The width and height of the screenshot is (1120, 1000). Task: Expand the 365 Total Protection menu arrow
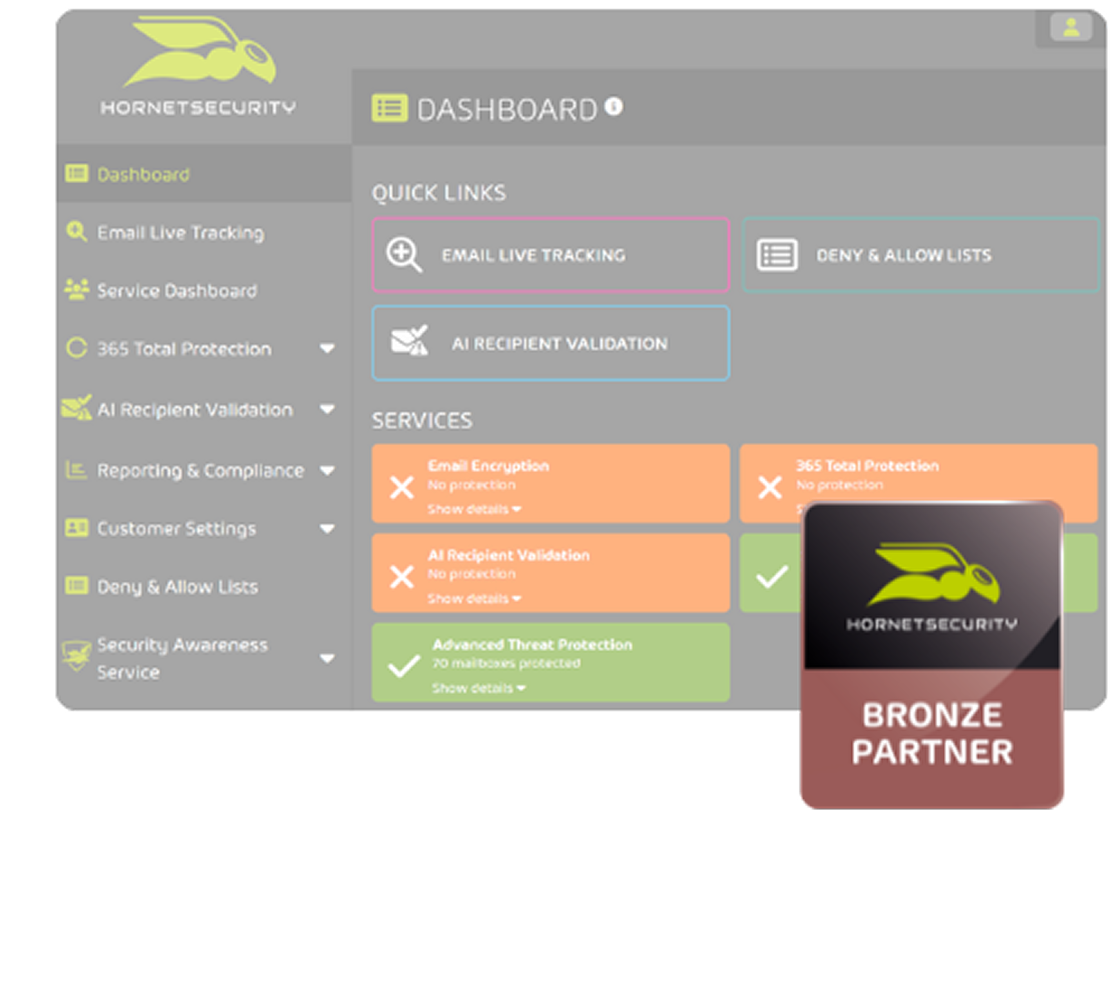tap(327, 349)
